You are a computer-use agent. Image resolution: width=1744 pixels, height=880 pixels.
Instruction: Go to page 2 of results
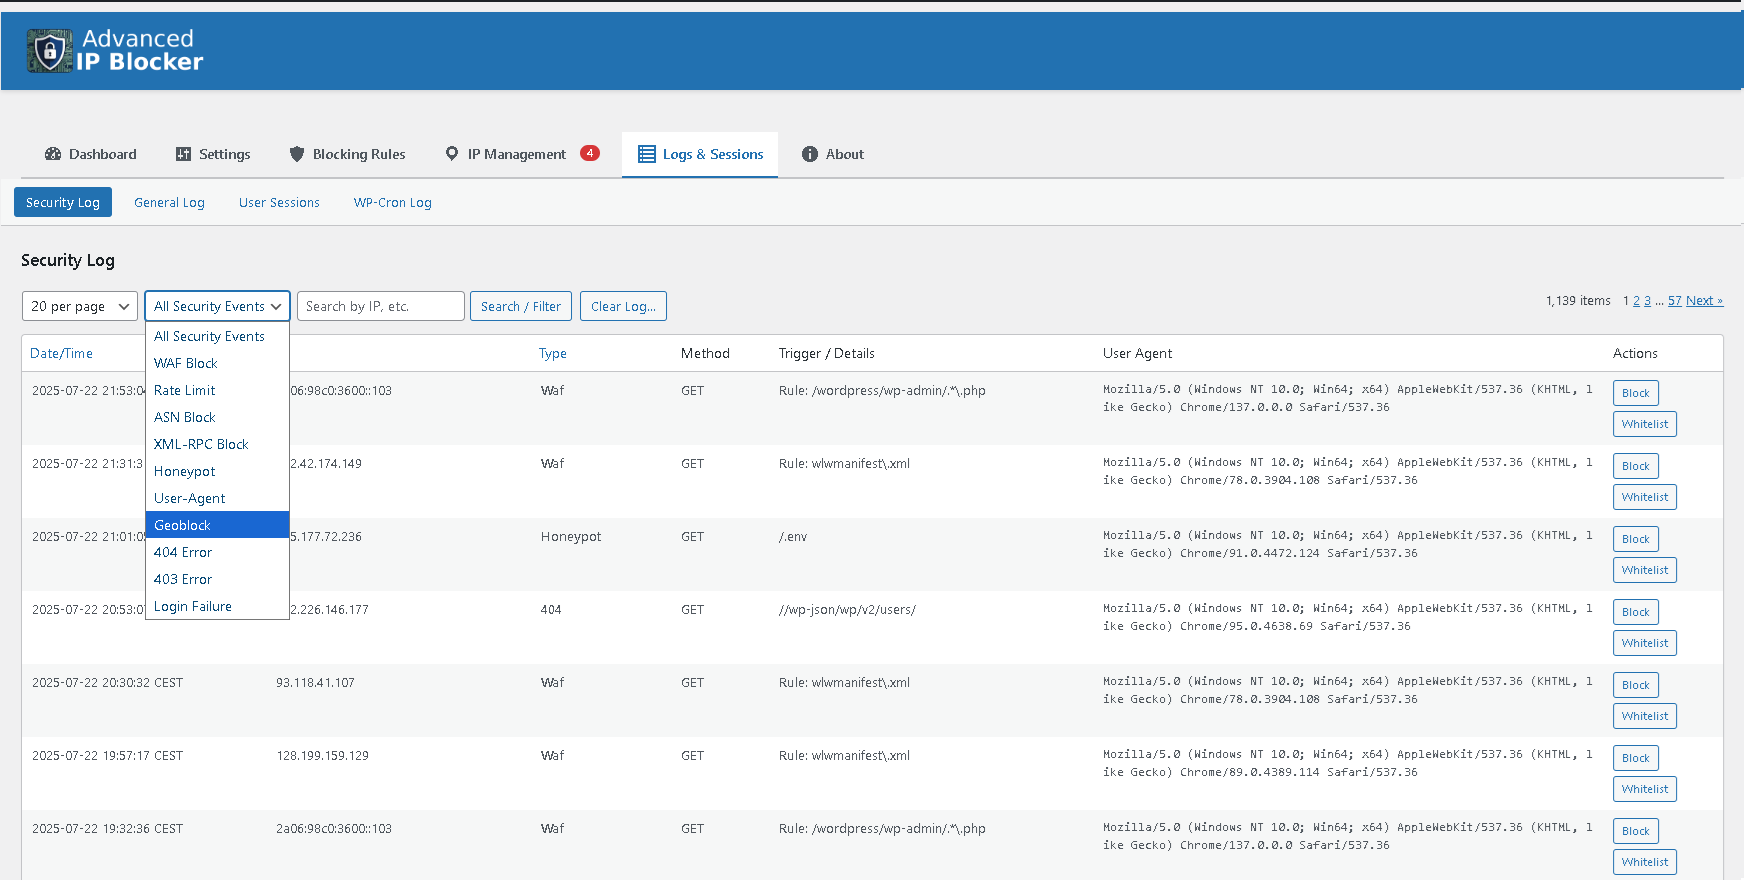click(1636, 301)
